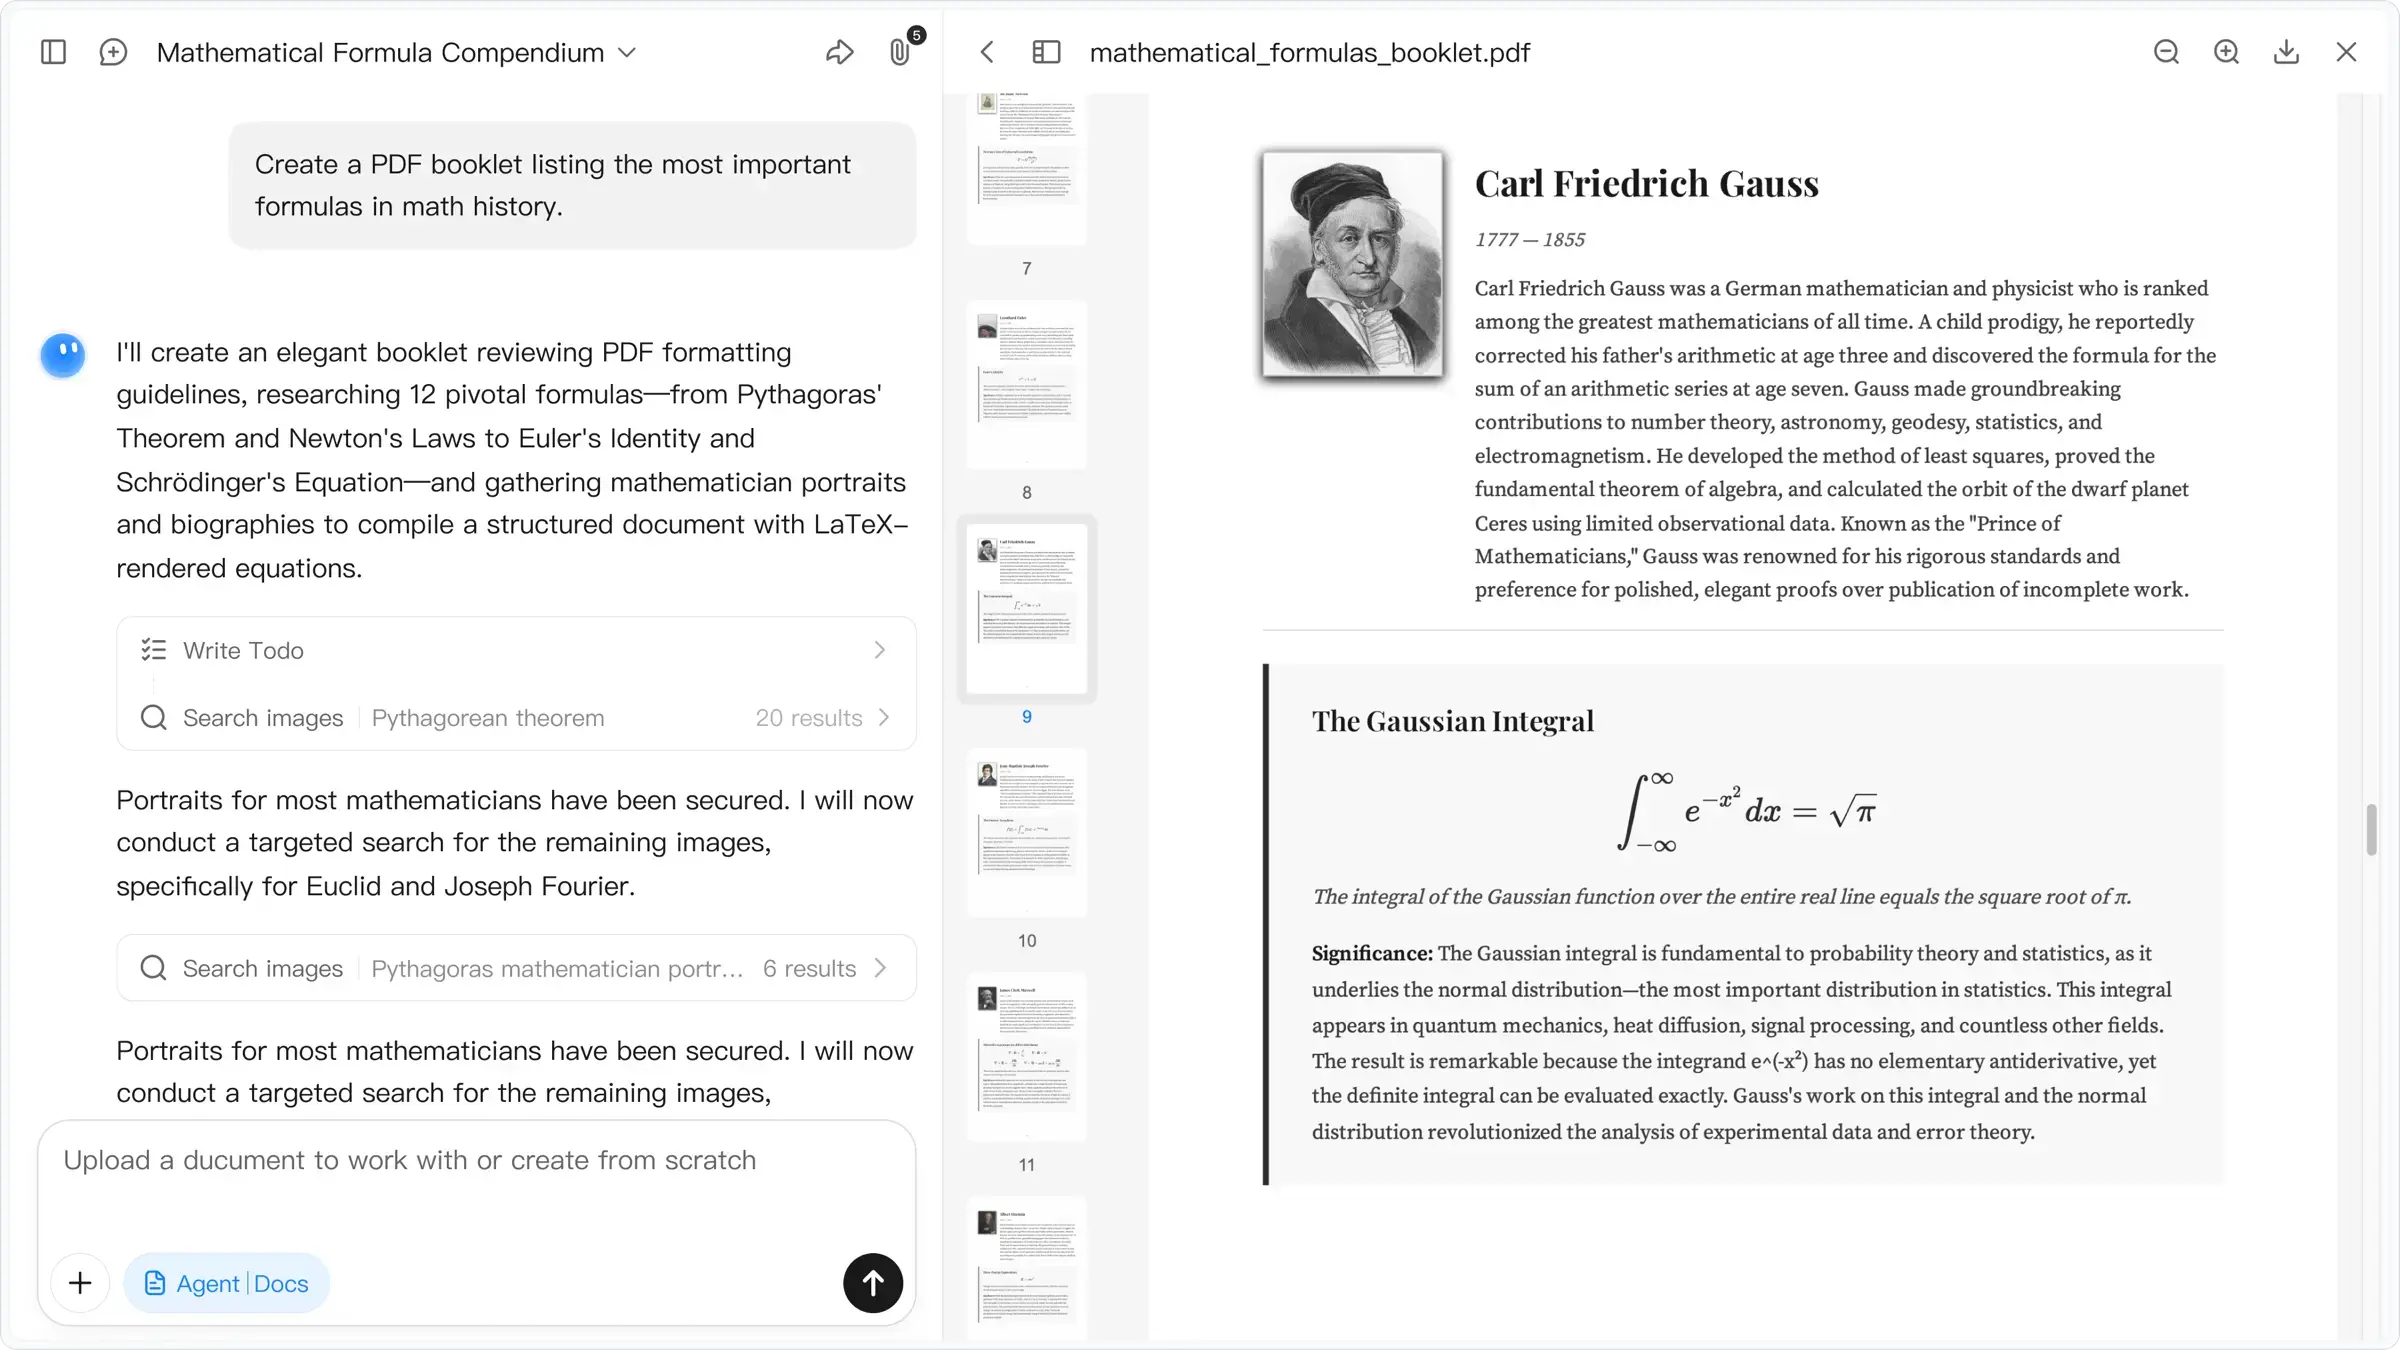The width and height of the screenshot is (2400, 1350).
Task: Start a new conversation
Action: (113, 51)
